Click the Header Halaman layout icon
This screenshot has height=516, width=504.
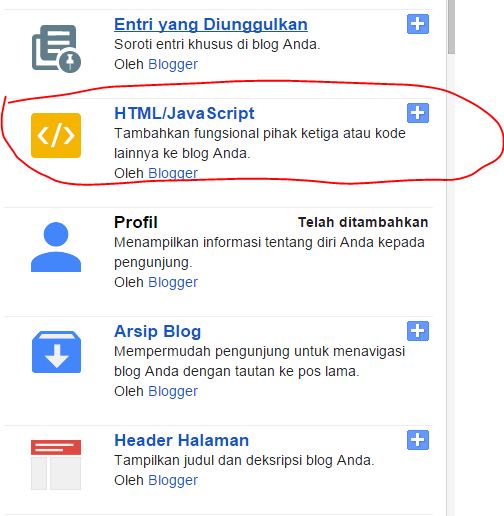tap(56, 465)
